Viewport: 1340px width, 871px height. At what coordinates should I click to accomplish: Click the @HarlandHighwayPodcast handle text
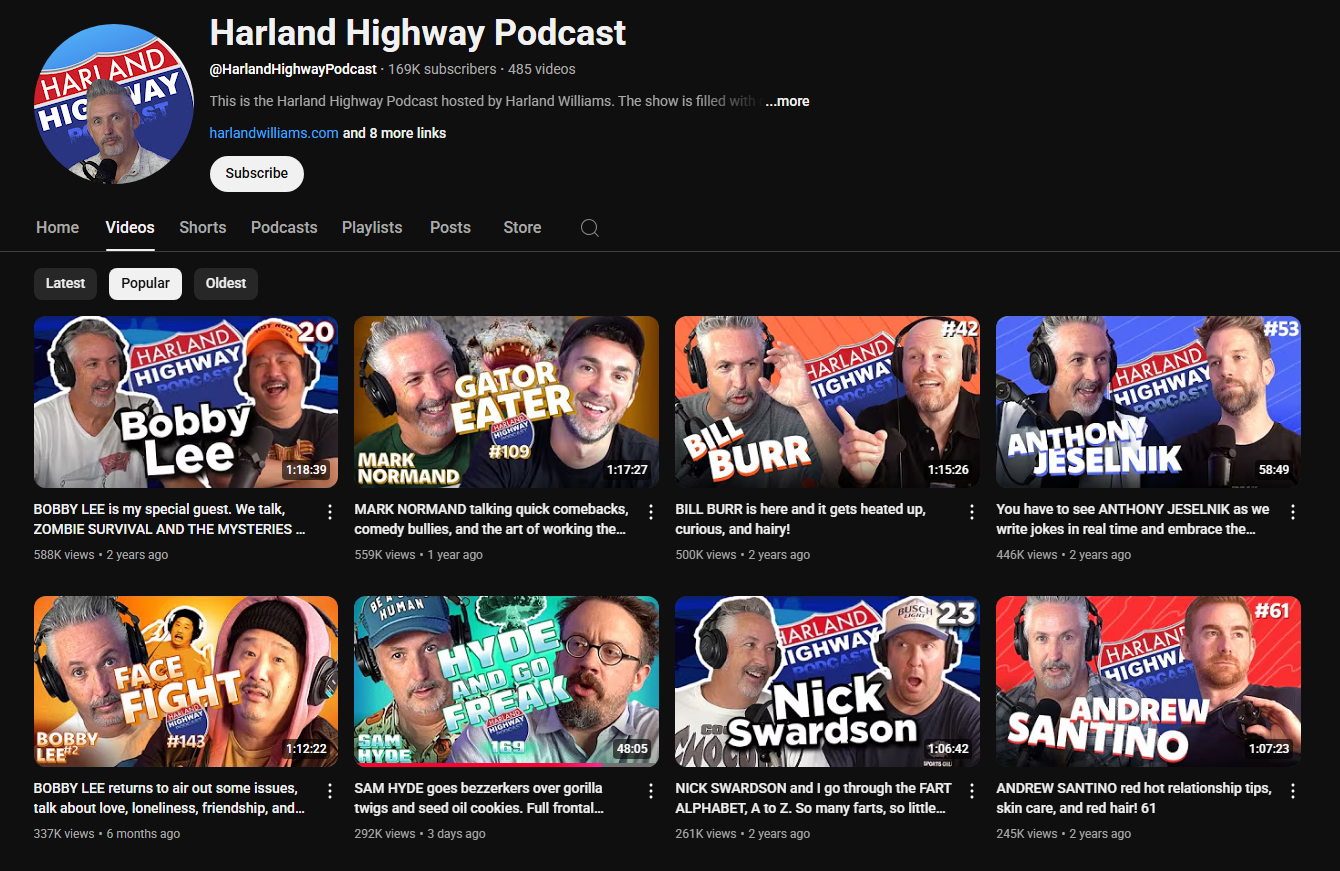293,69
